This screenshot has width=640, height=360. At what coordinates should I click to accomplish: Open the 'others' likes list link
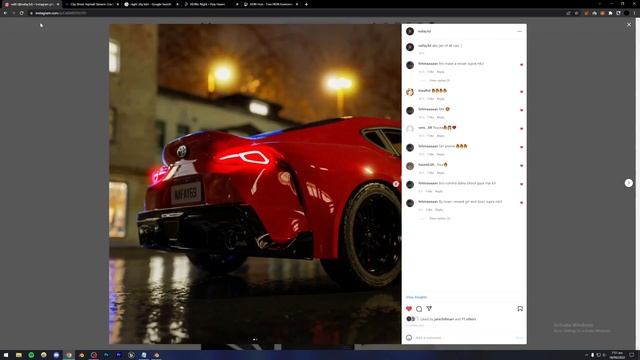(x=469, y=319)
